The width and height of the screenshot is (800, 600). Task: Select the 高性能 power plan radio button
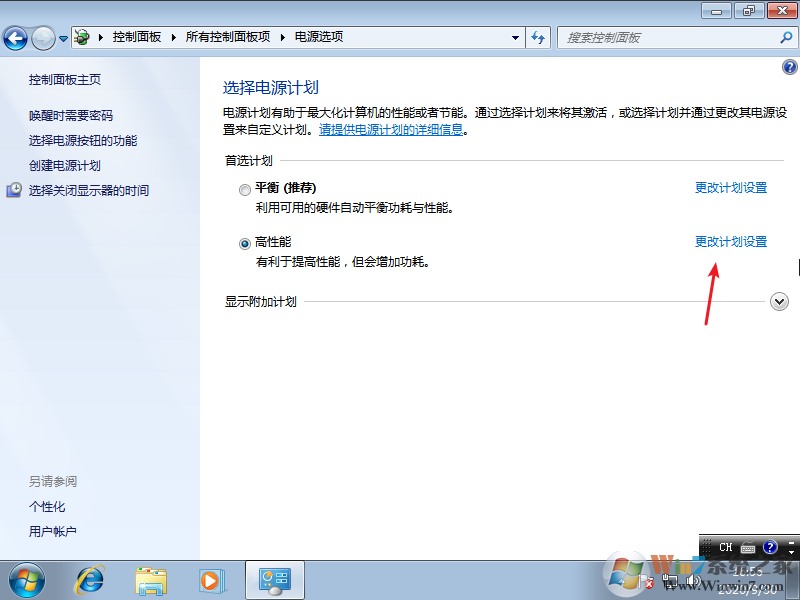coord(244,242)
